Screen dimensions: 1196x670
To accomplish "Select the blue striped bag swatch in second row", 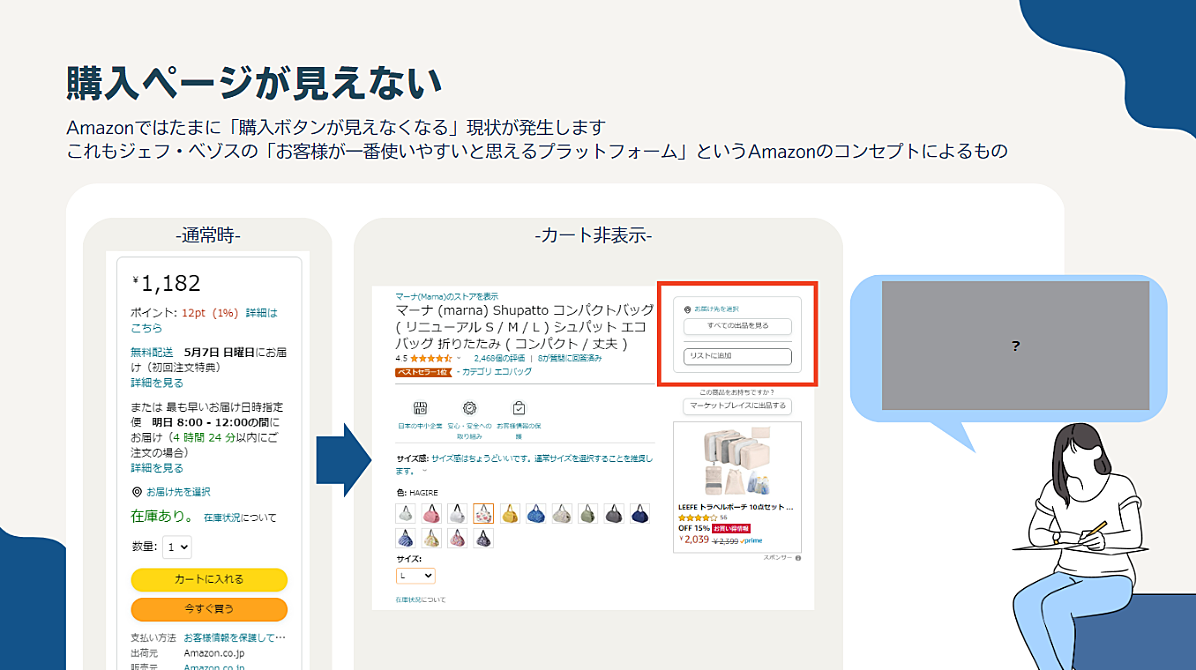I will (x=406, y=539).
